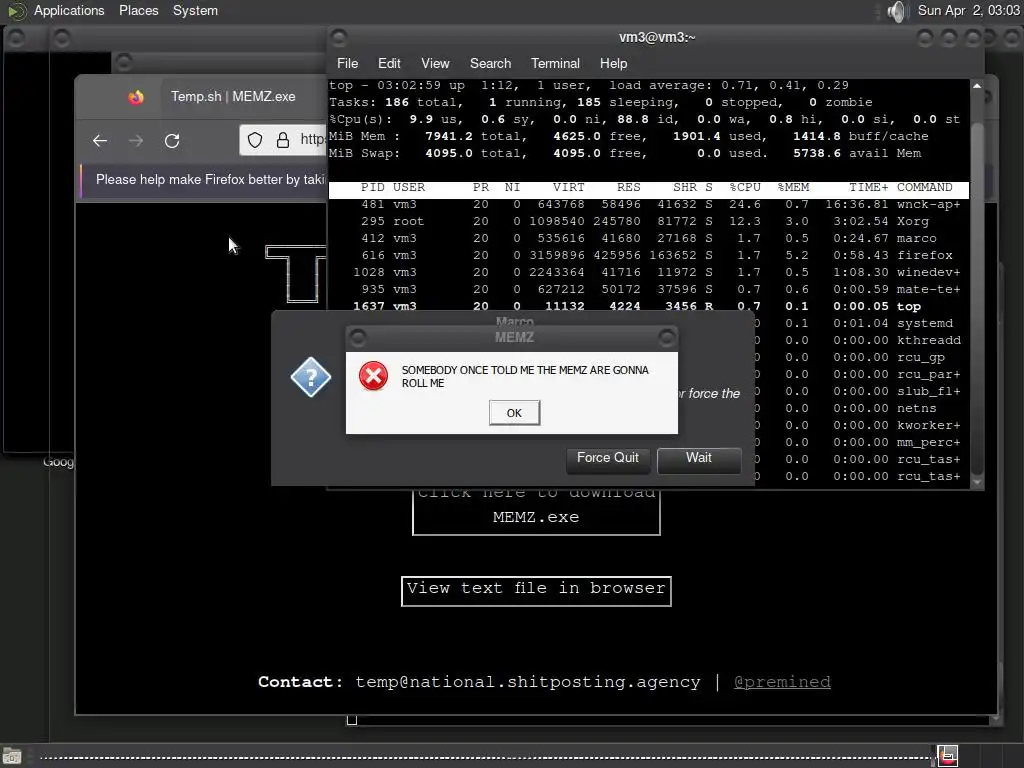This screenshot has height=768, width=1024.
Task: Click the red error icon in MEMZ dialog
Action: [x=374, y=376]
